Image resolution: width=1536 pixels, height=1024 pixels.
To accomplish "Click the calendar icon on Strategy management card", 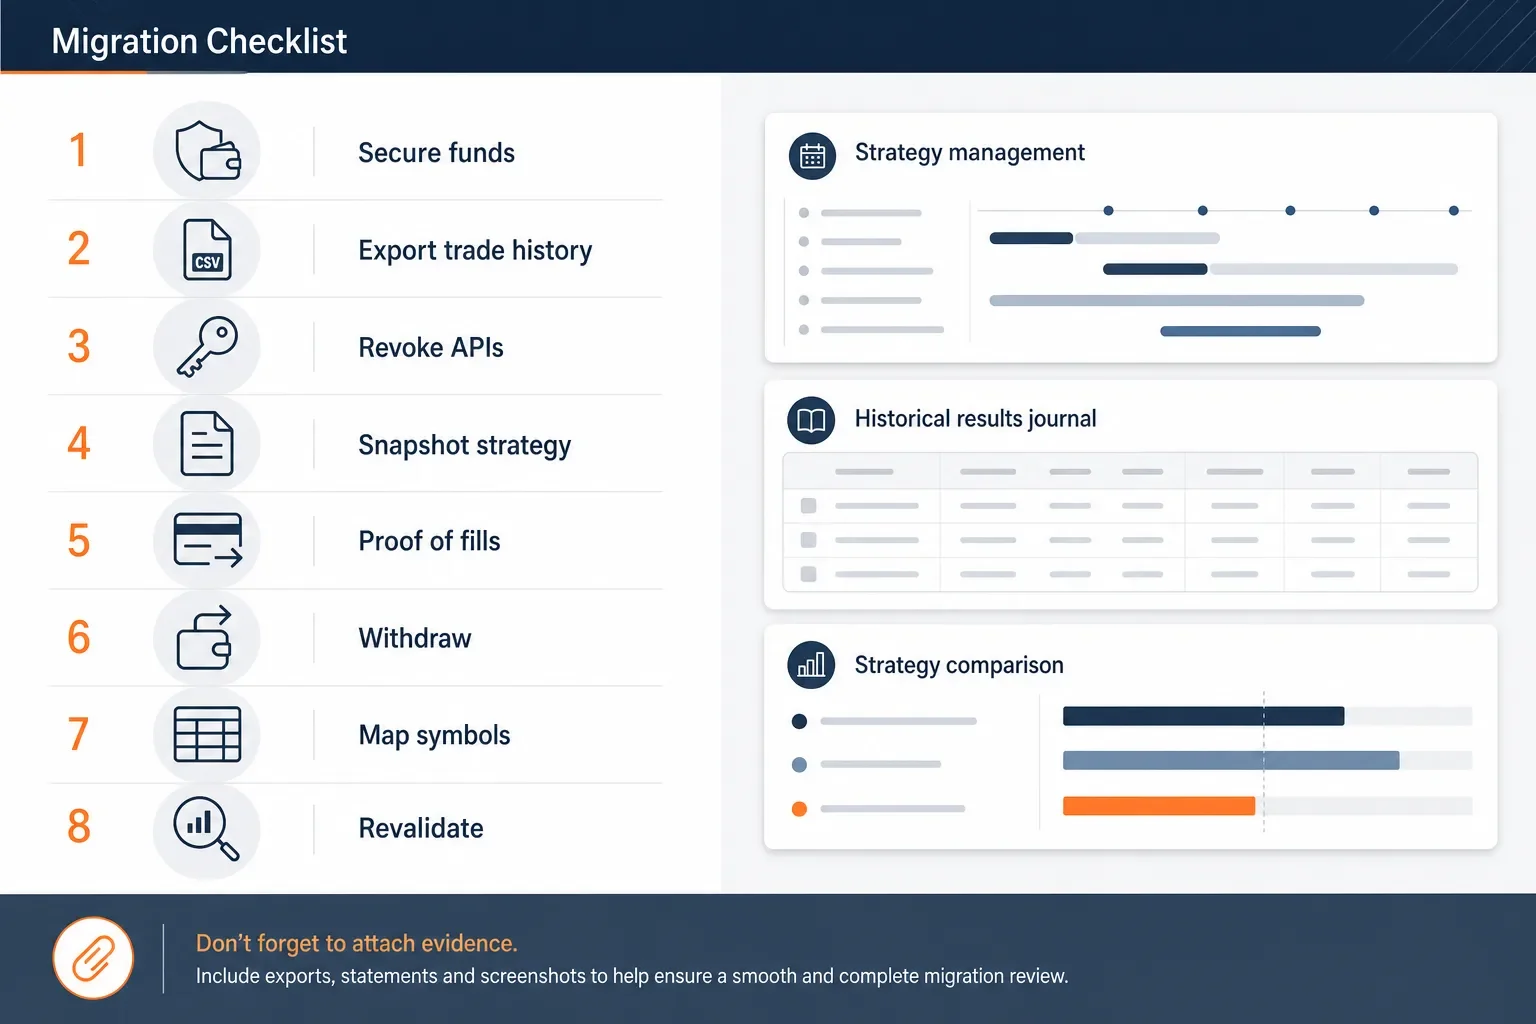I will point(812,156).
